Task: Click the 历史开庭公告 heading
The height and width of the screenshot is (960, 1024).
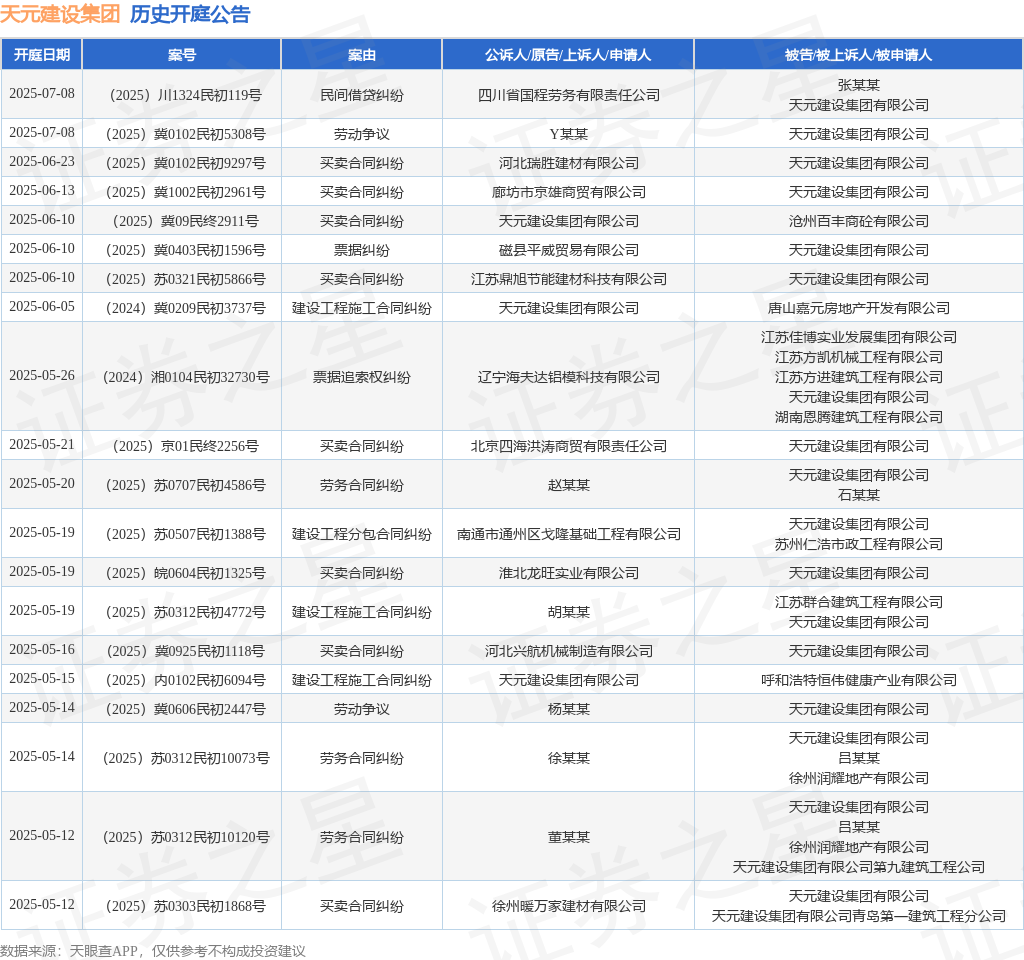Action: coord(190,14)
